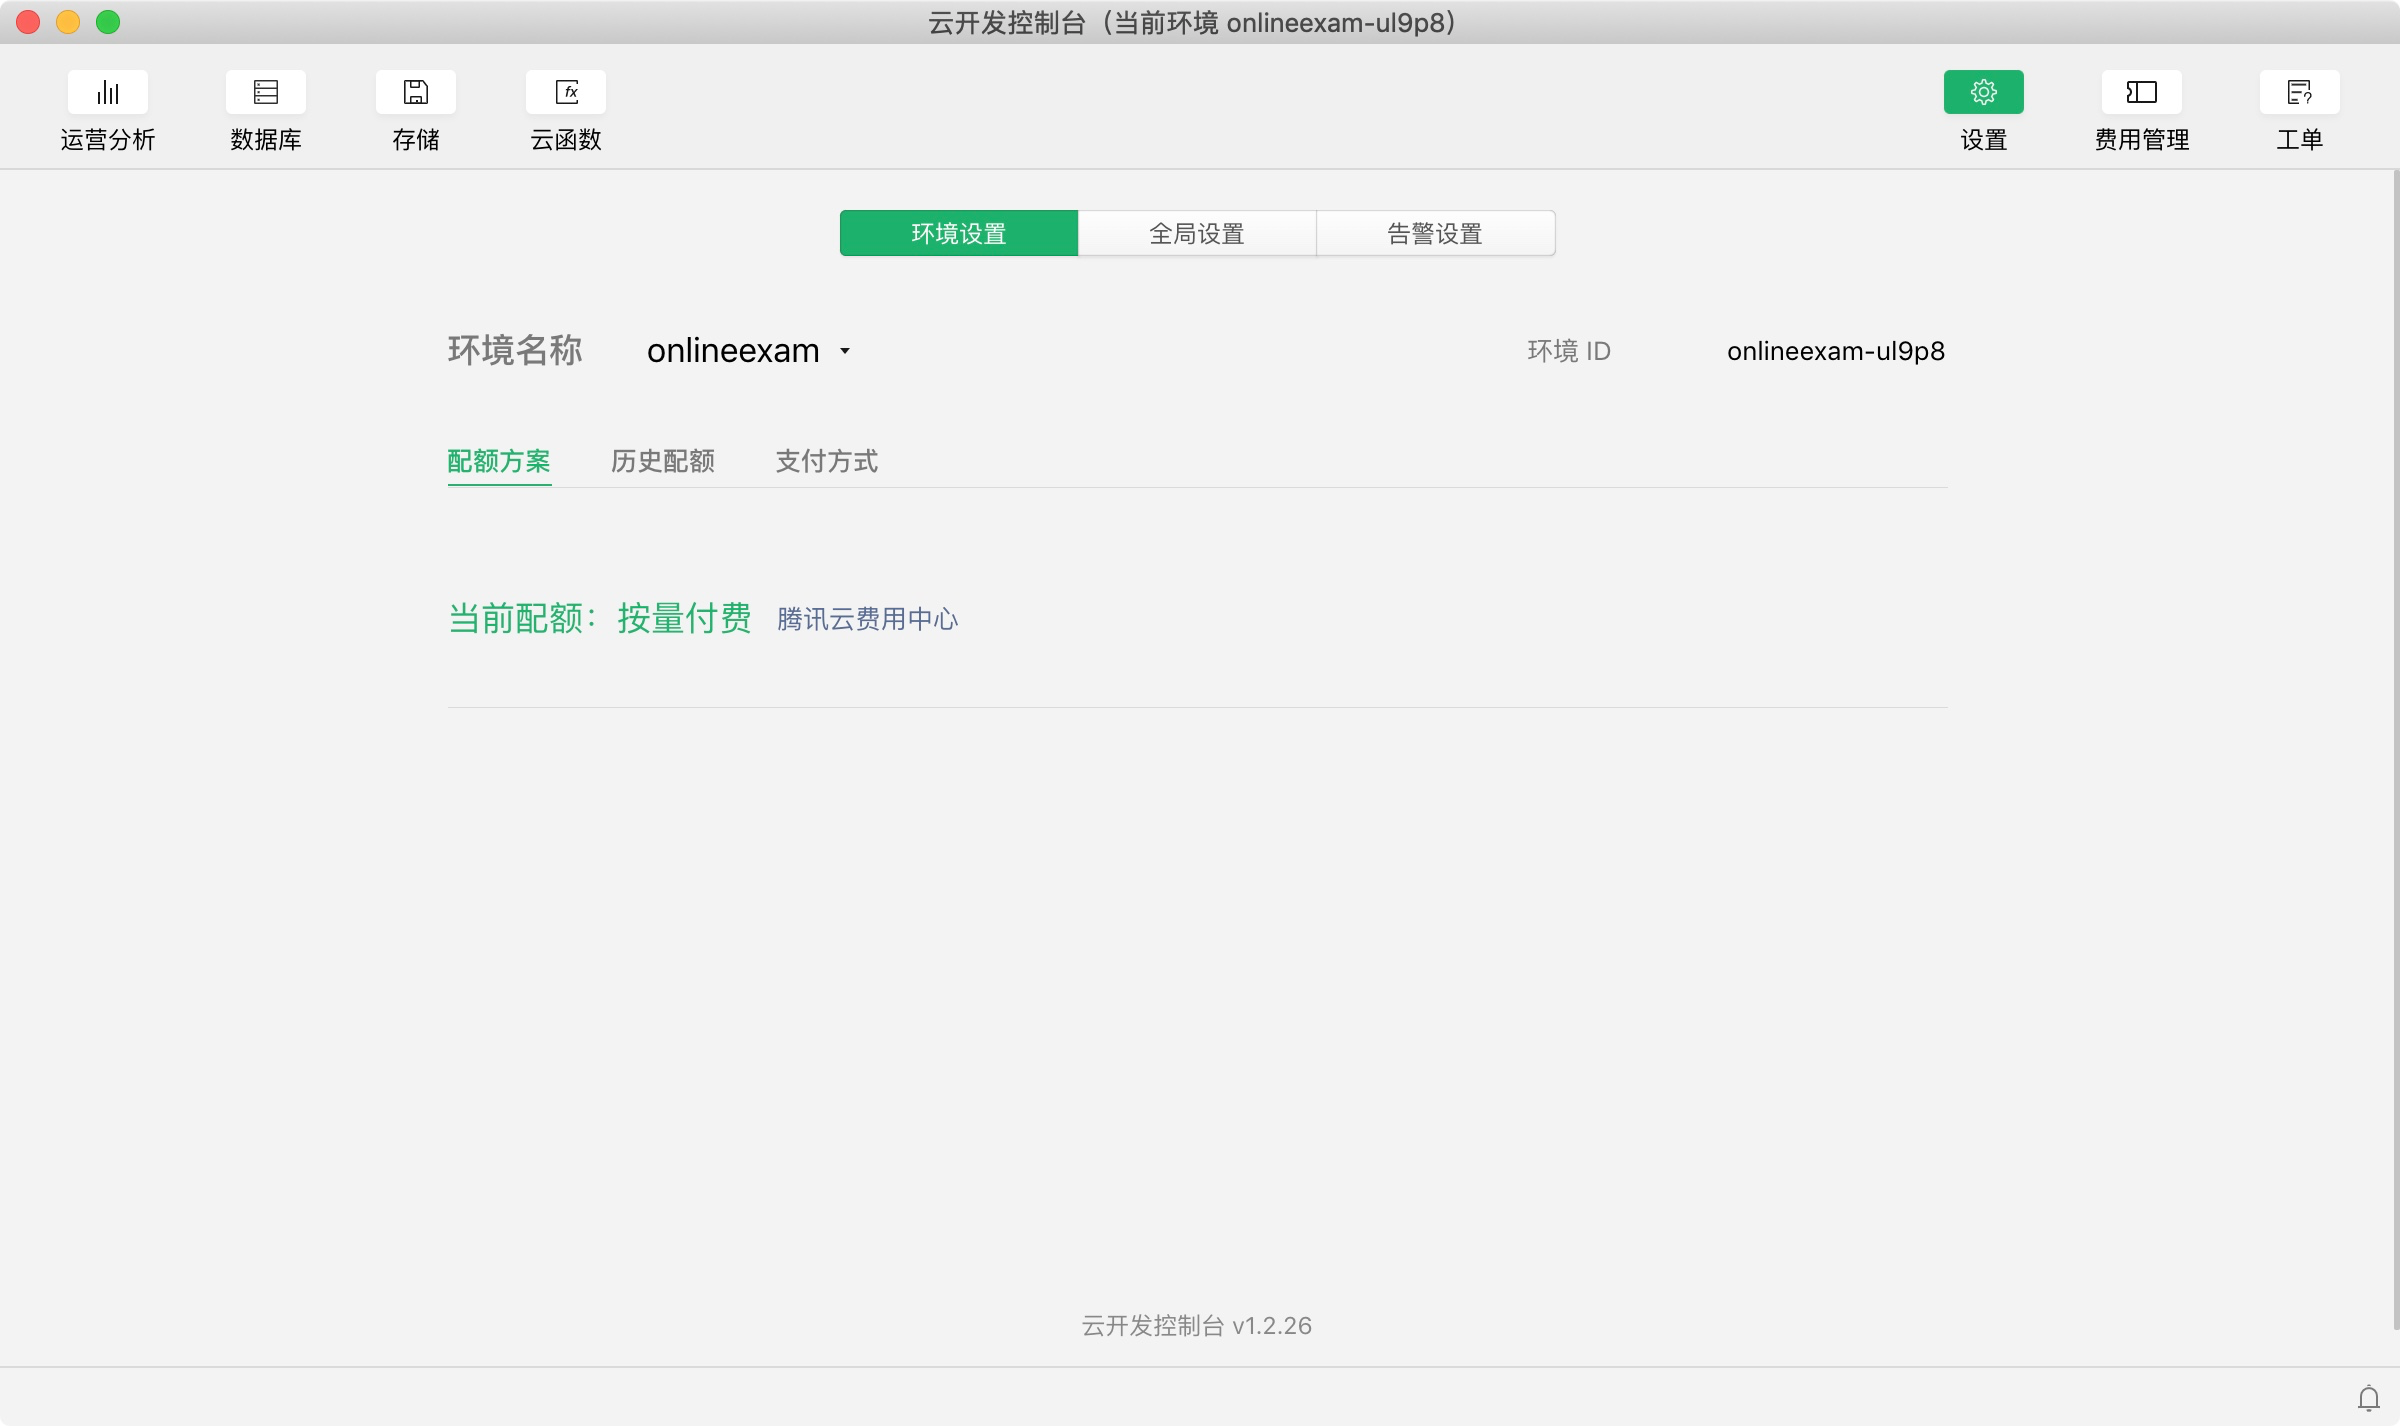Open the 腾讯云费用中心 link
Screen dimensions: 2400x1426
(x=867, y=619)
